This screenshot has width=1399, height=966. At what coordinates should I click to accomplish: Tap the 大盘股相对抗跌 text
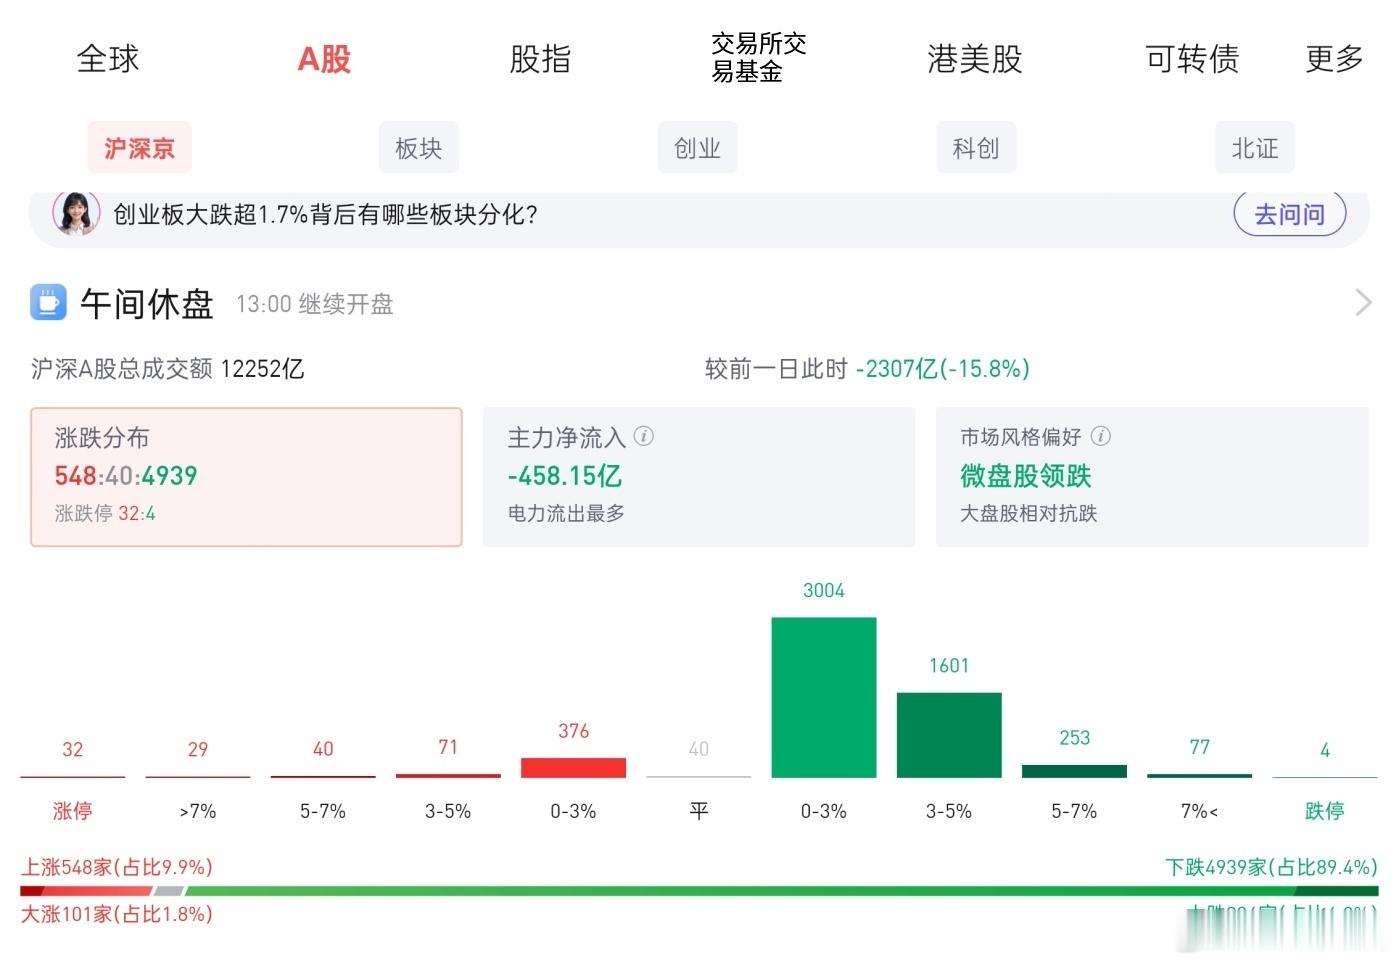coord(1029,514)
